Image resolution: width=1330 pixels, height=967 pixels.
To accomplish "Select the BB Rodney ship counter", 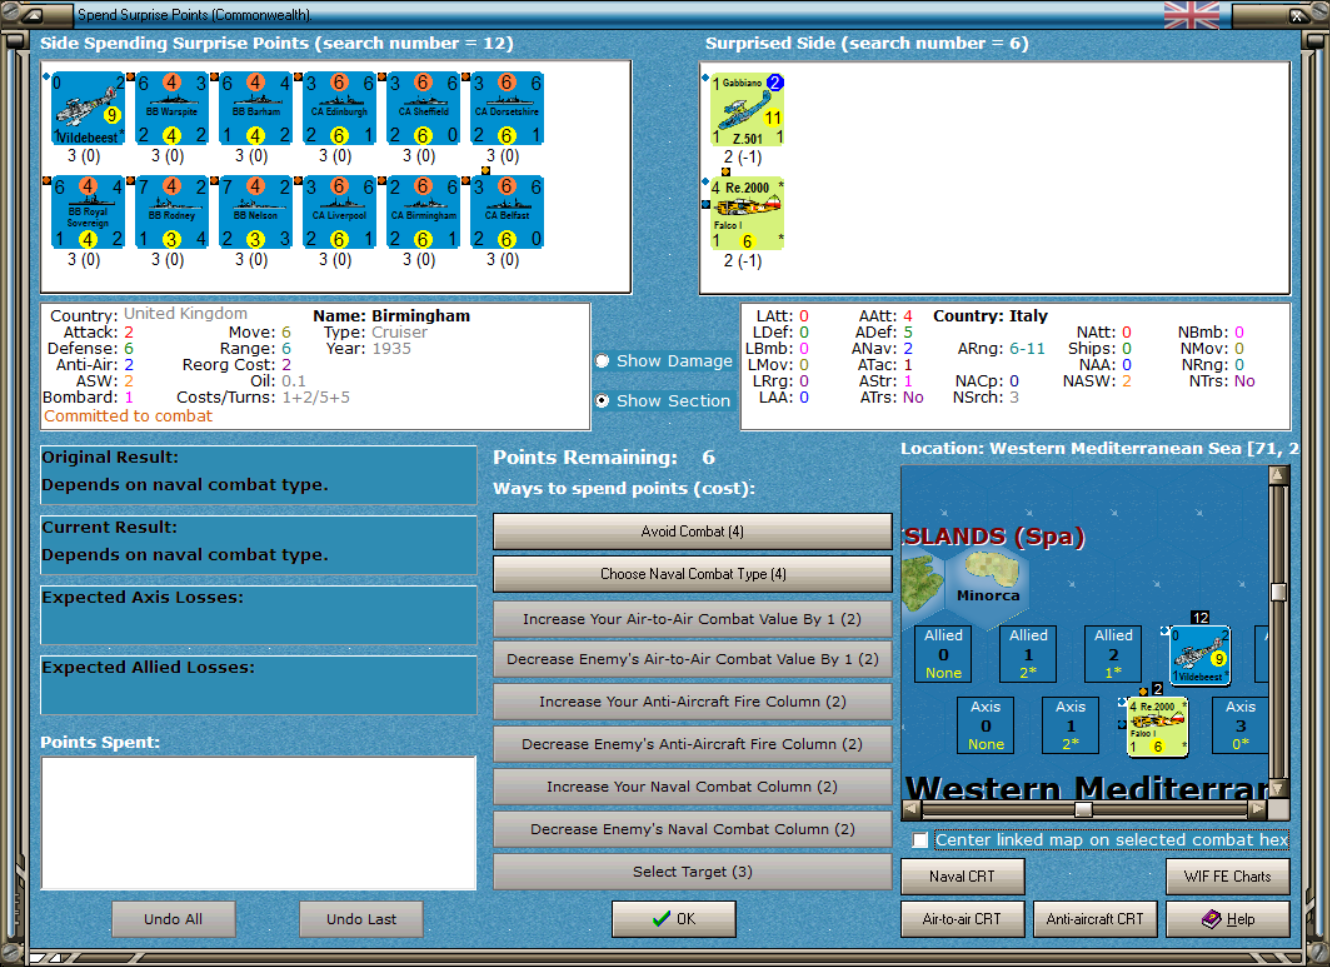I will click(x=172, y=212).
